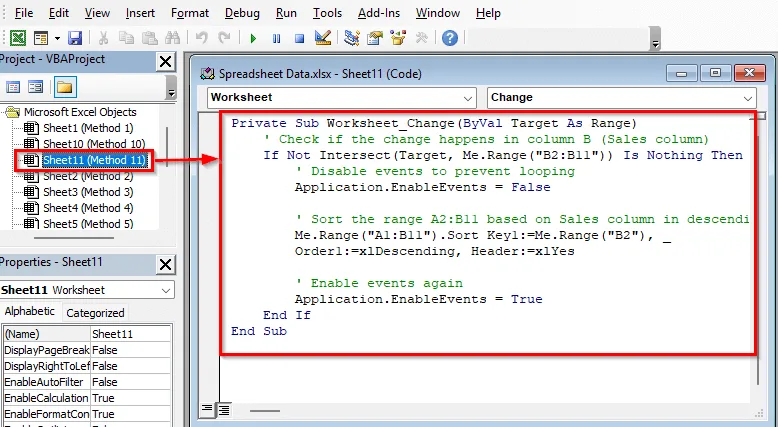Select Sheet4 (Method 4) in project tree
The height and width of the screenshot is (427, 778).
coord(88,208)
